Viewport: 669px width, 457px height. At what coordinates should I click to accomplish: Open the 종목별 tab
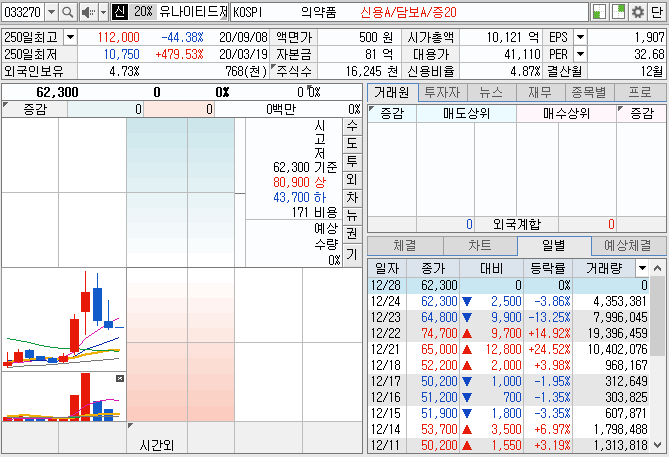point(589,93)
